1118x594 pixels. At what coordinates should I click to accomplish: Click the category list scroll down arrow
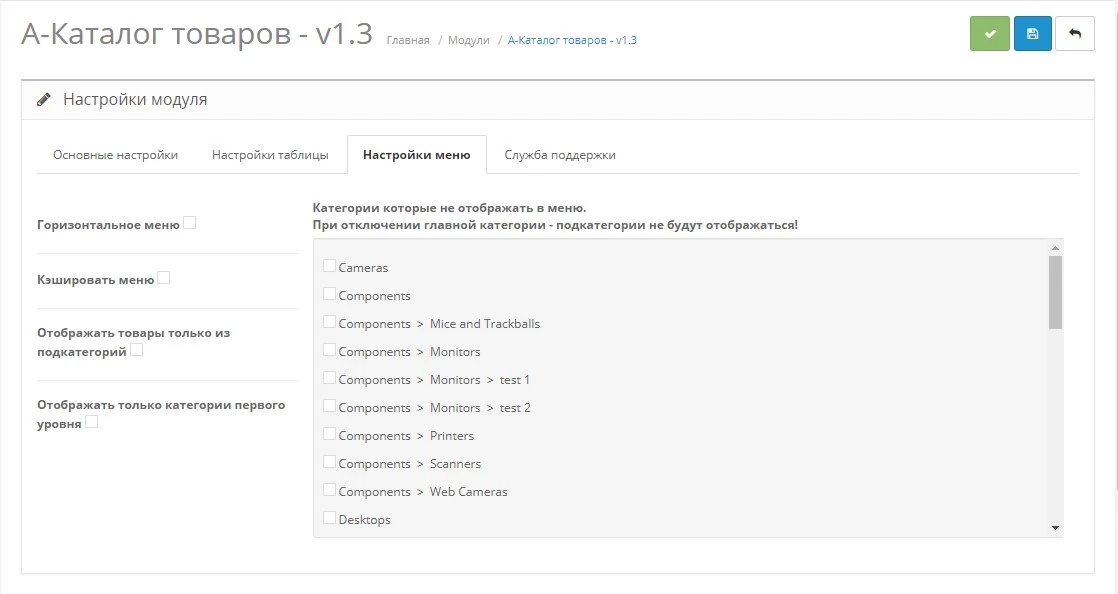[1055, 527]
